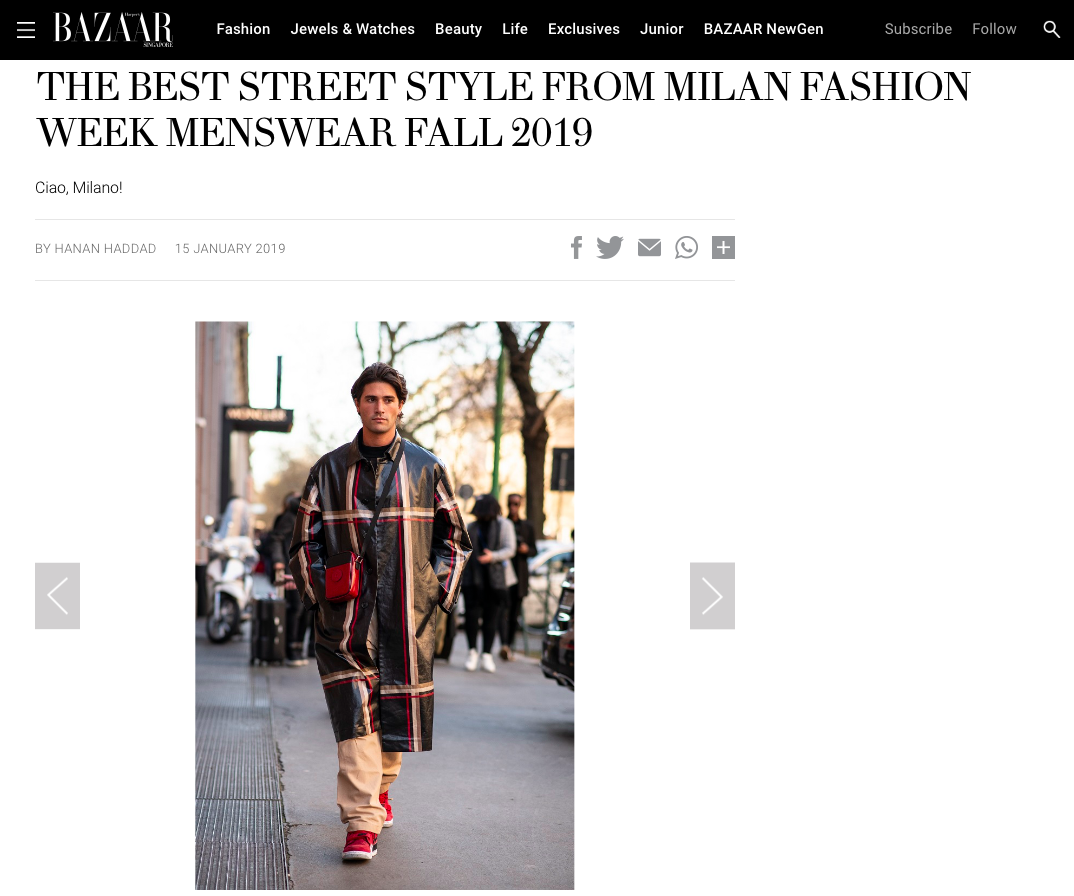Select Beauty in the navigation bar
The height and width of the screenshot is (896, 1074).
458,29
